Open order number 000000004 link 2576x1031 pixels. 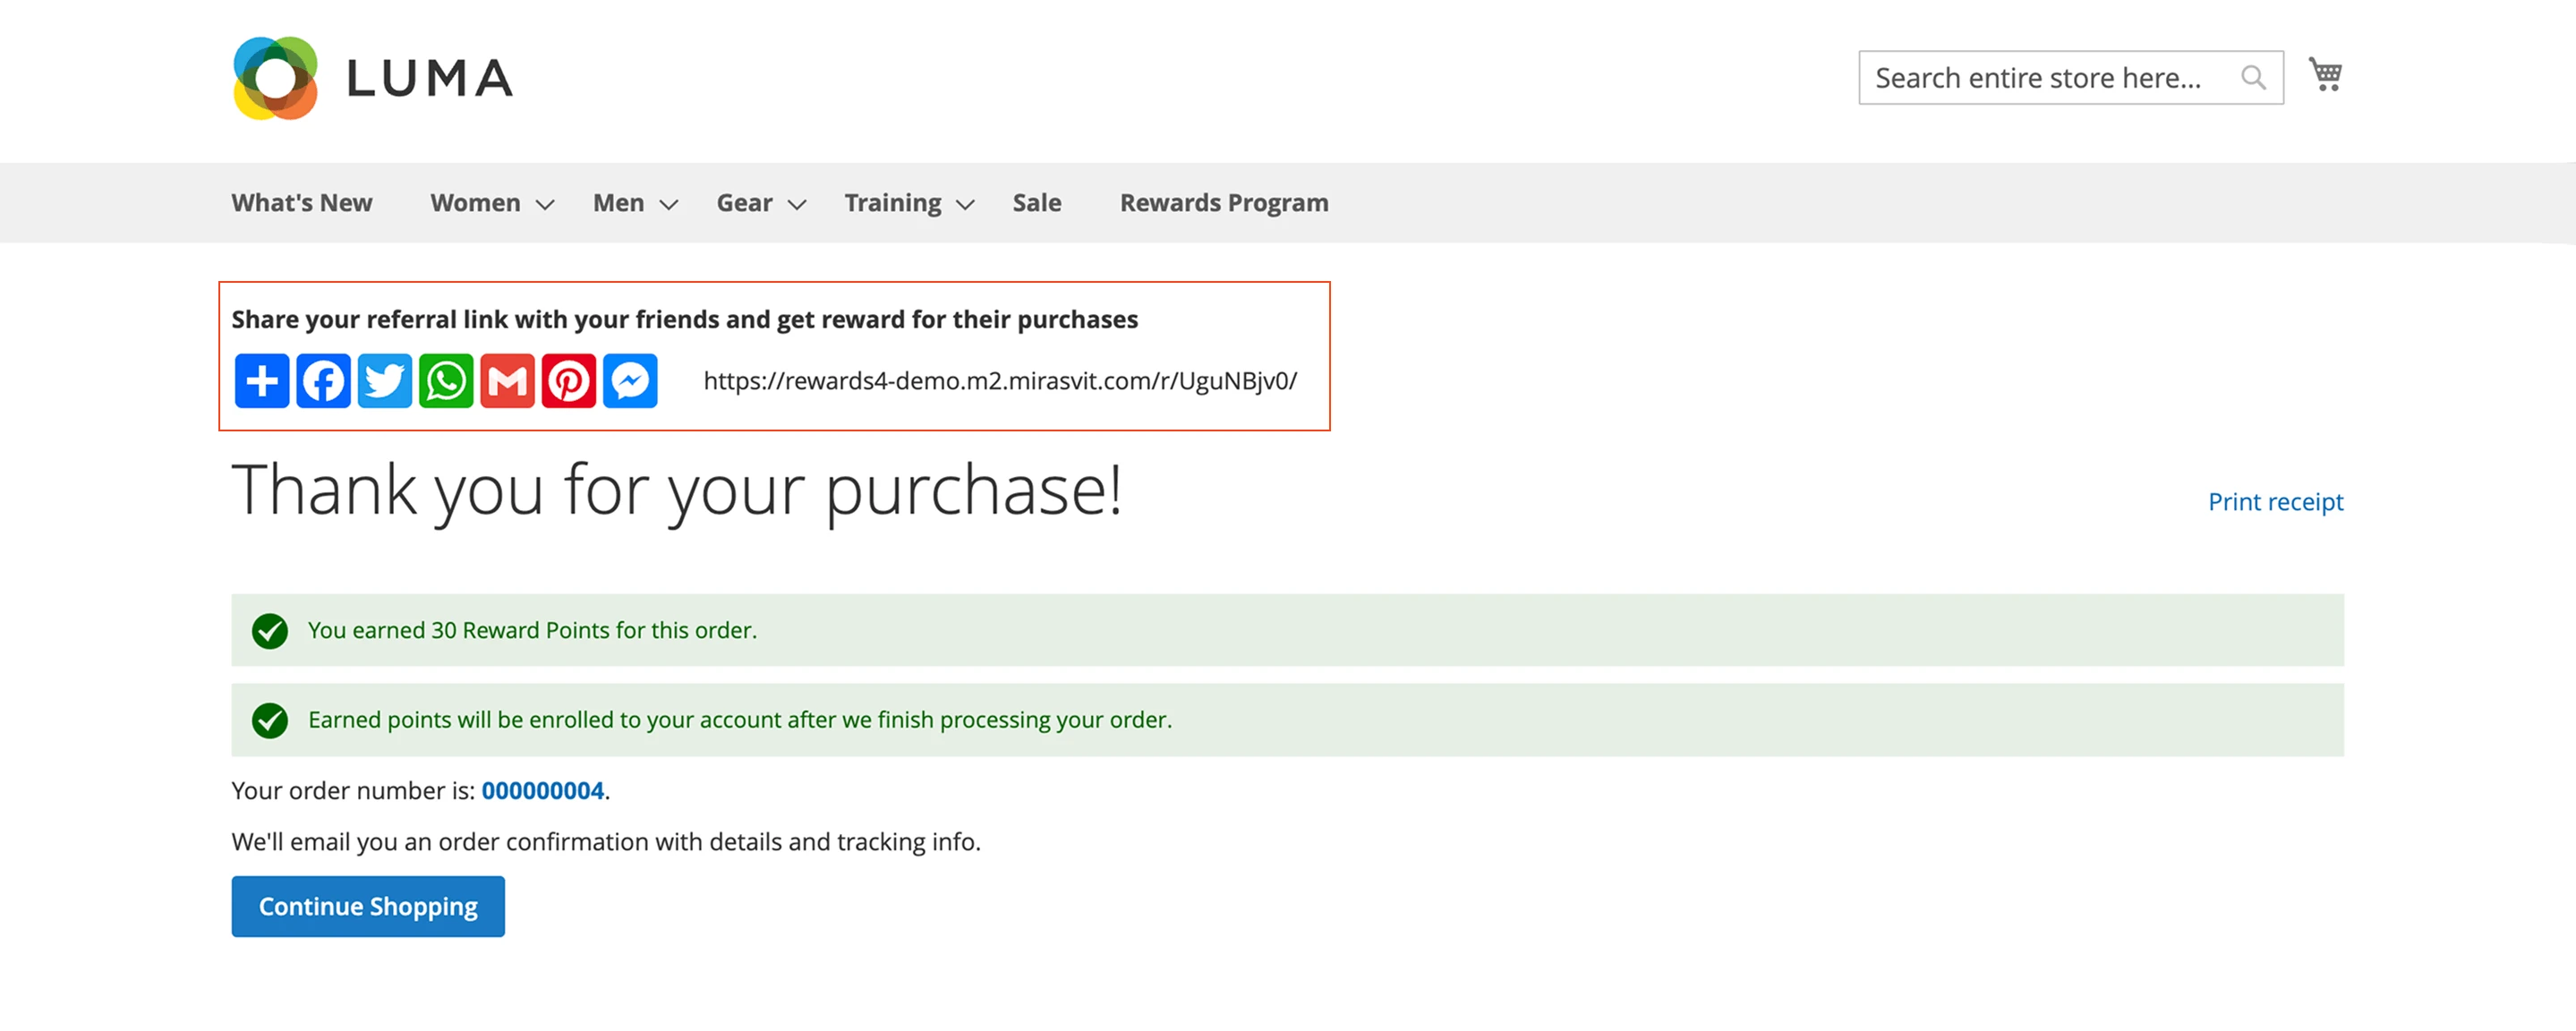tap(542, 791)
